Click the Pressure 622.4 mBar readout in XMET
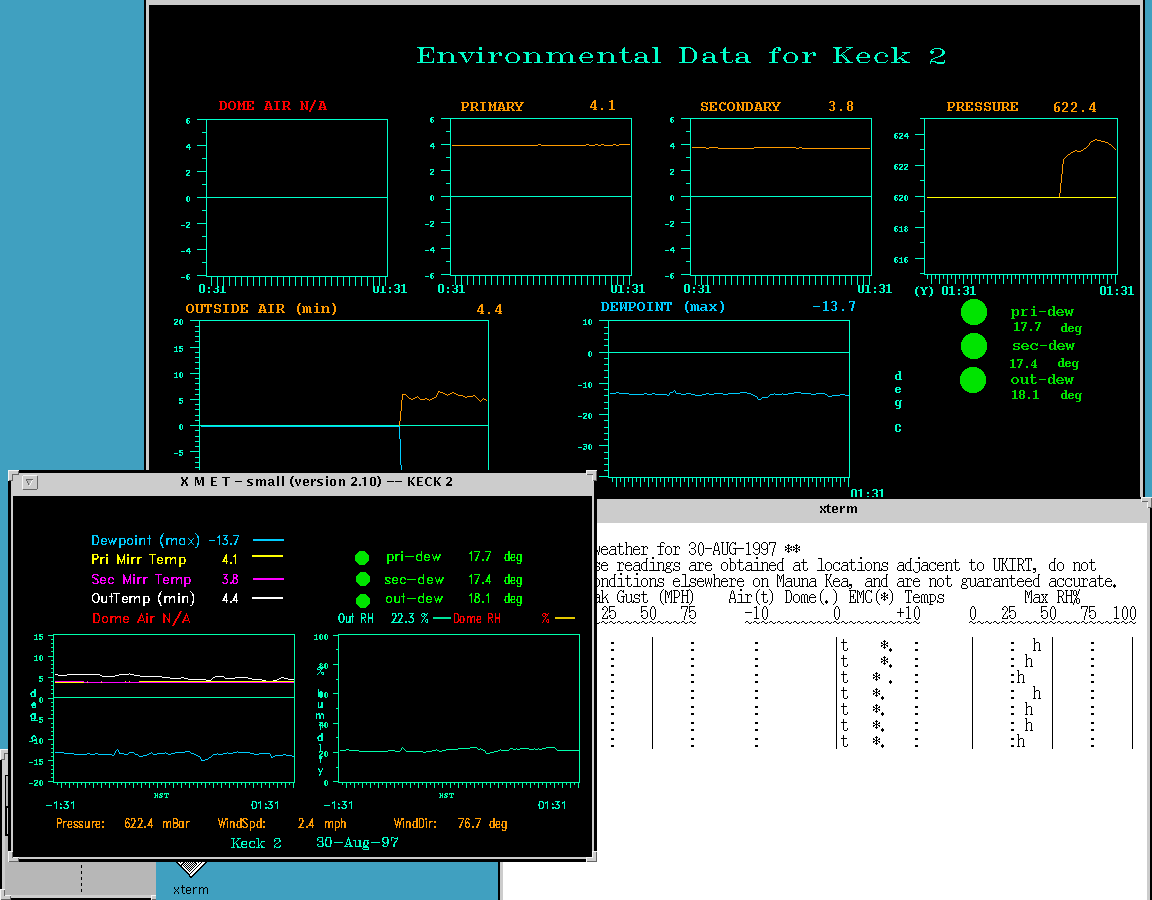 (123, 824)
